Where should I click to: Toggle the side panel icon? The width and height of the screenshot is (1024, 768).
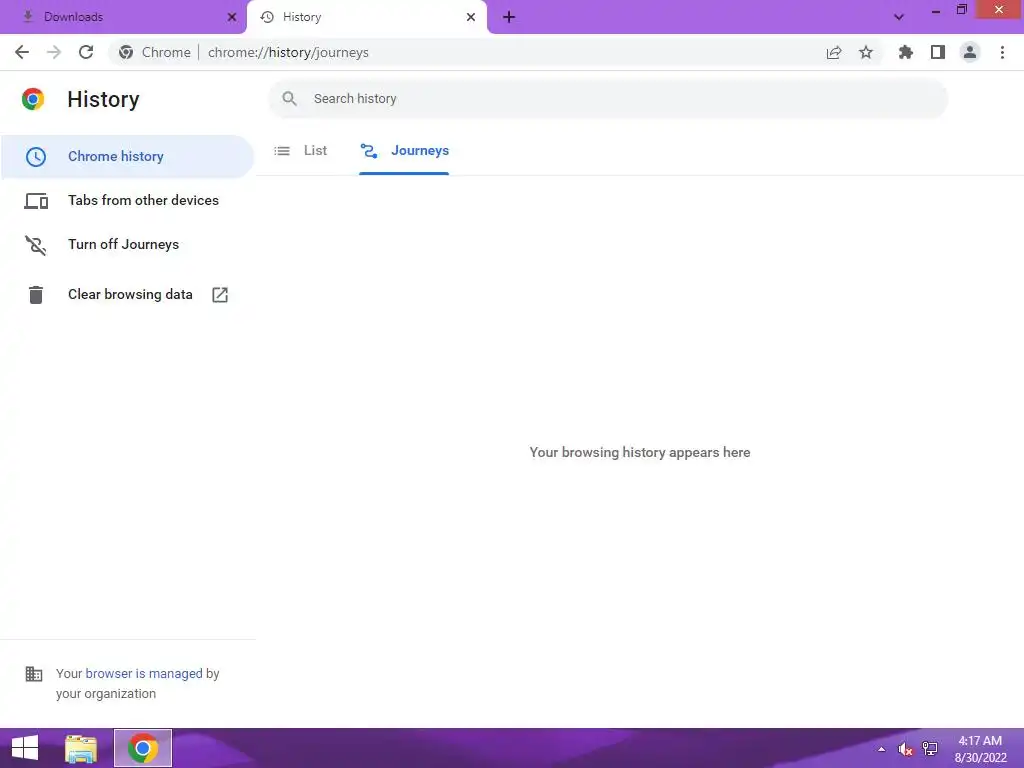pos(938,52)
